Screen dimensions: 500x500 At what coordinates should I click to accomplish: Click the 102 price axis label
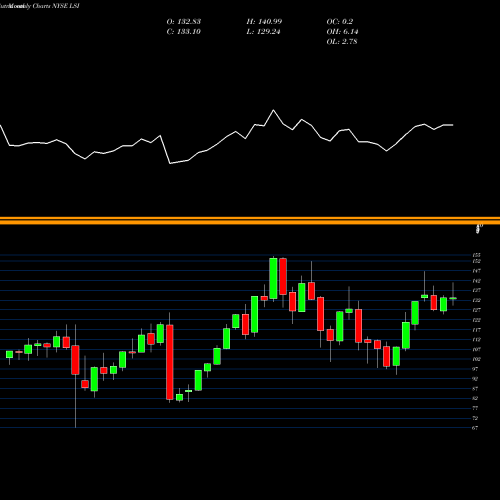tap(476, 359)
